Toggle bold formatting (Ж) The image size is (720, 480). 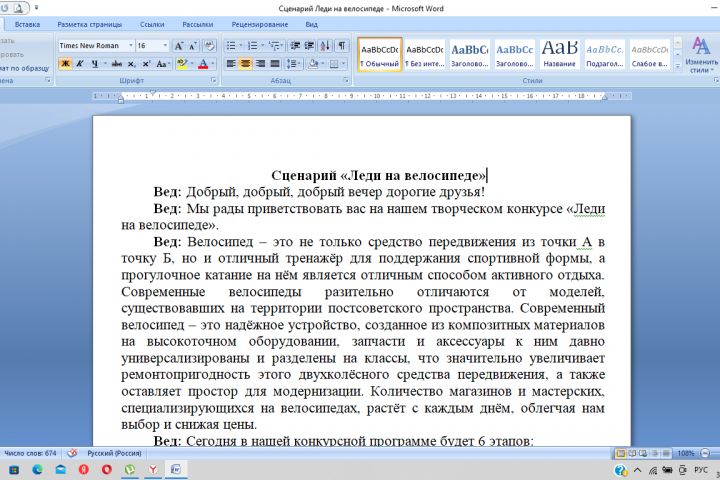point(65,64)
